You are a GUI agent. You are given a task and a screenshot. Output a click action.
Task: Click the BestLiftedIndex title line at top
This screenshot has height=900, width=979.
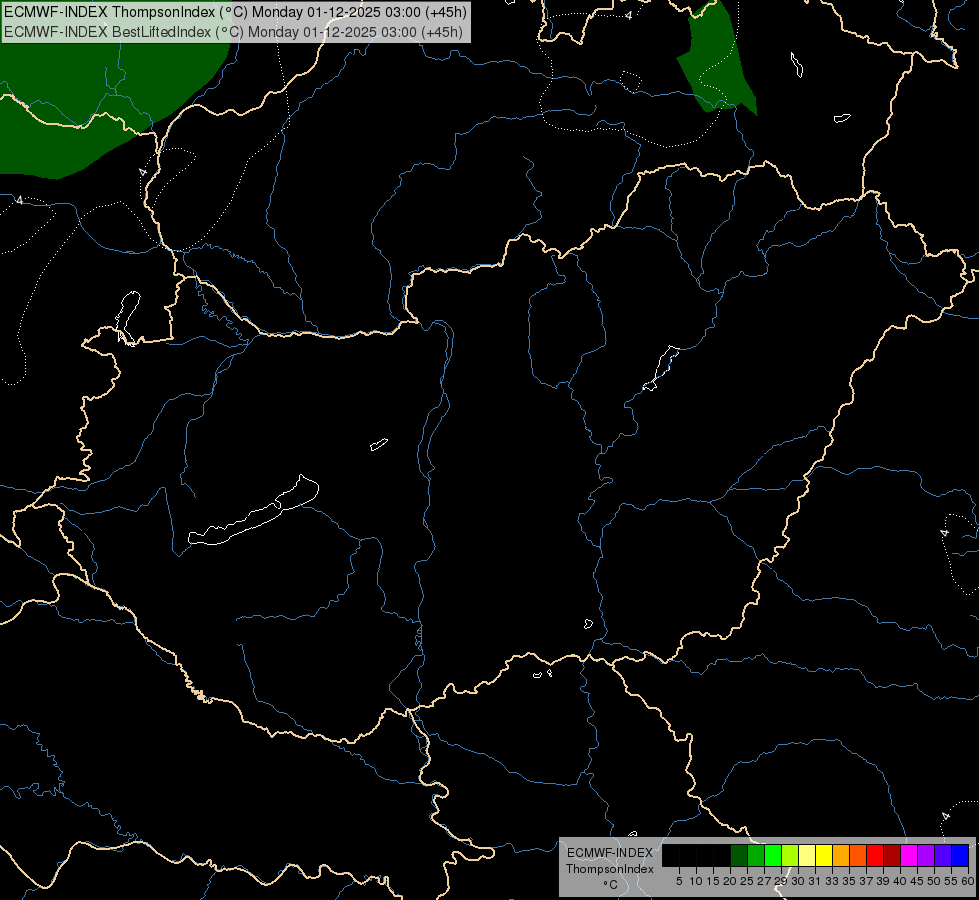pyautogui.click(x=234, y=32)
